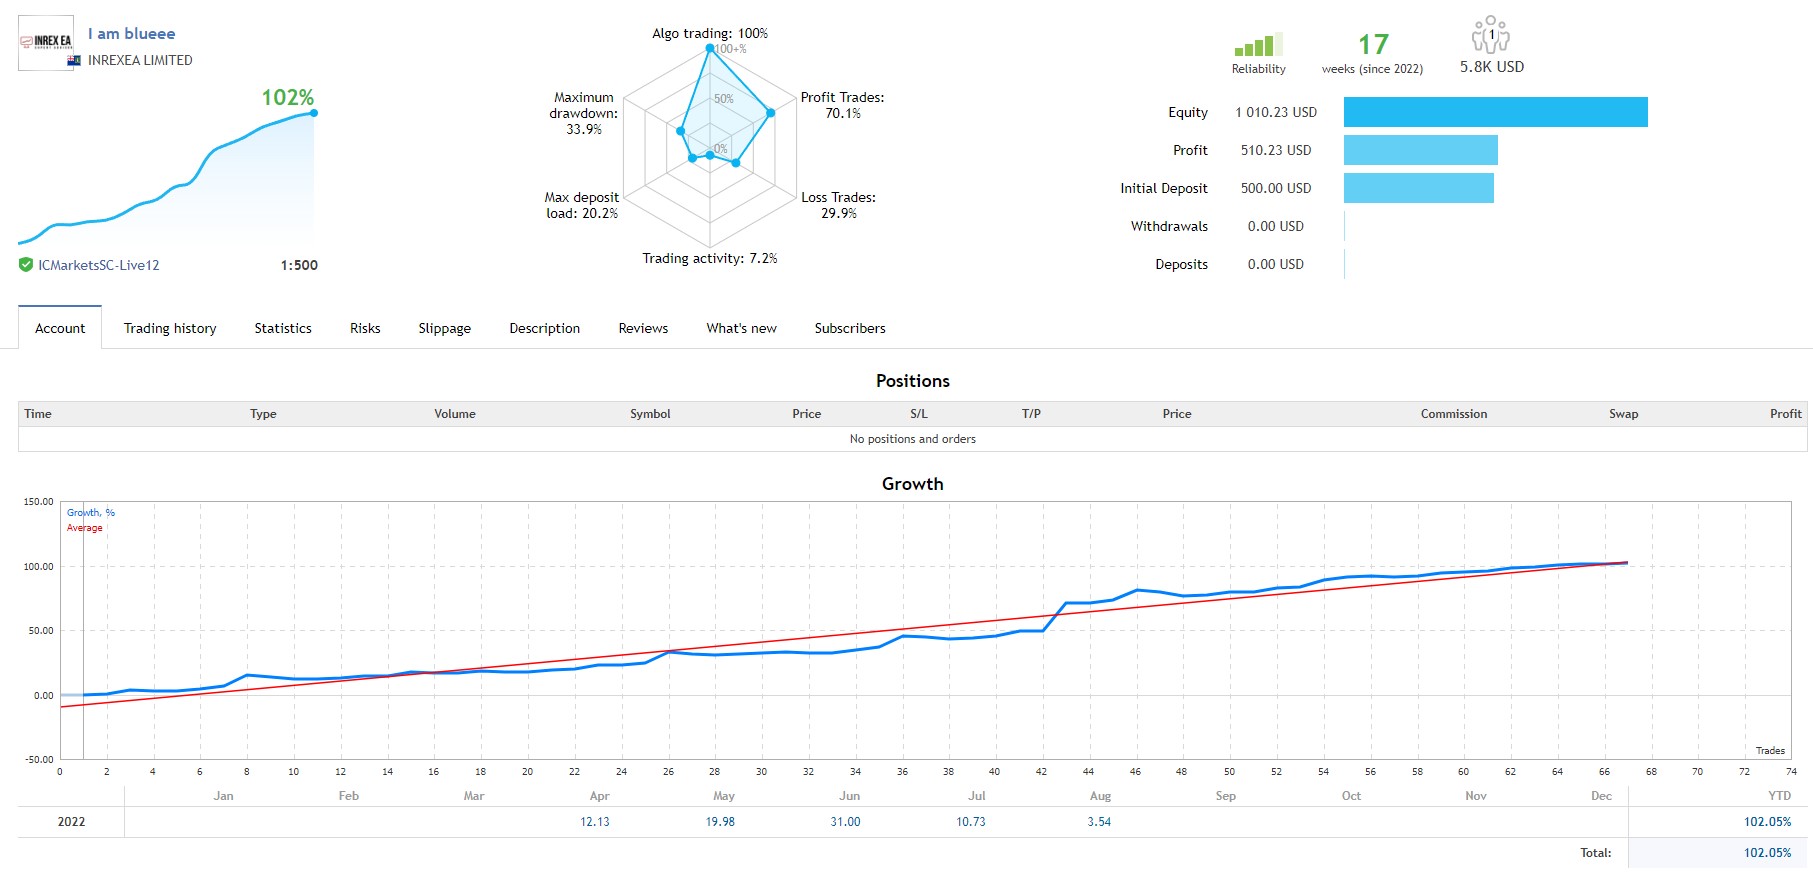This screenshot has height=887, width=1813.
Task: Open the ICMarketsSC-Live12 broker link
Action: click(x=99, y=265)
